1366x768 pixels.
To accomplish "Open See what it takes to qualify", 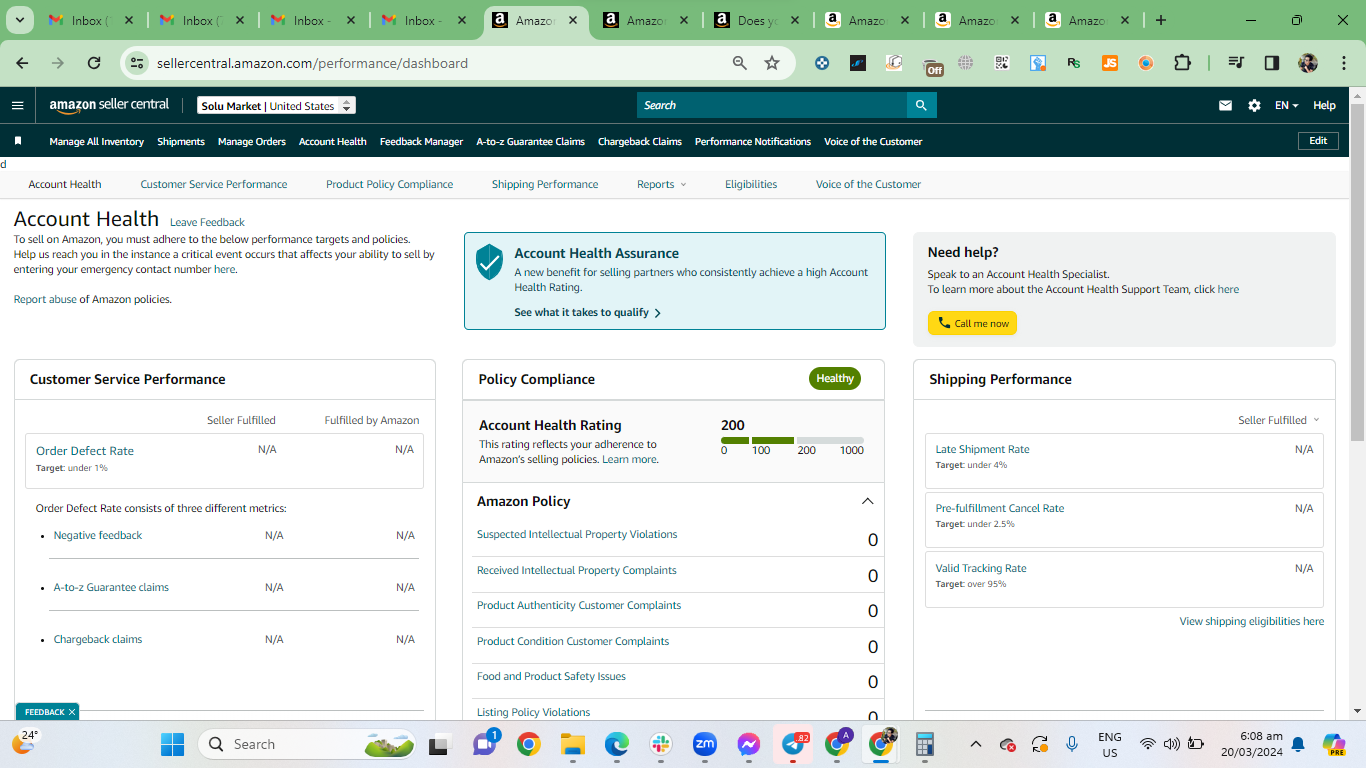I will (587, 312).
